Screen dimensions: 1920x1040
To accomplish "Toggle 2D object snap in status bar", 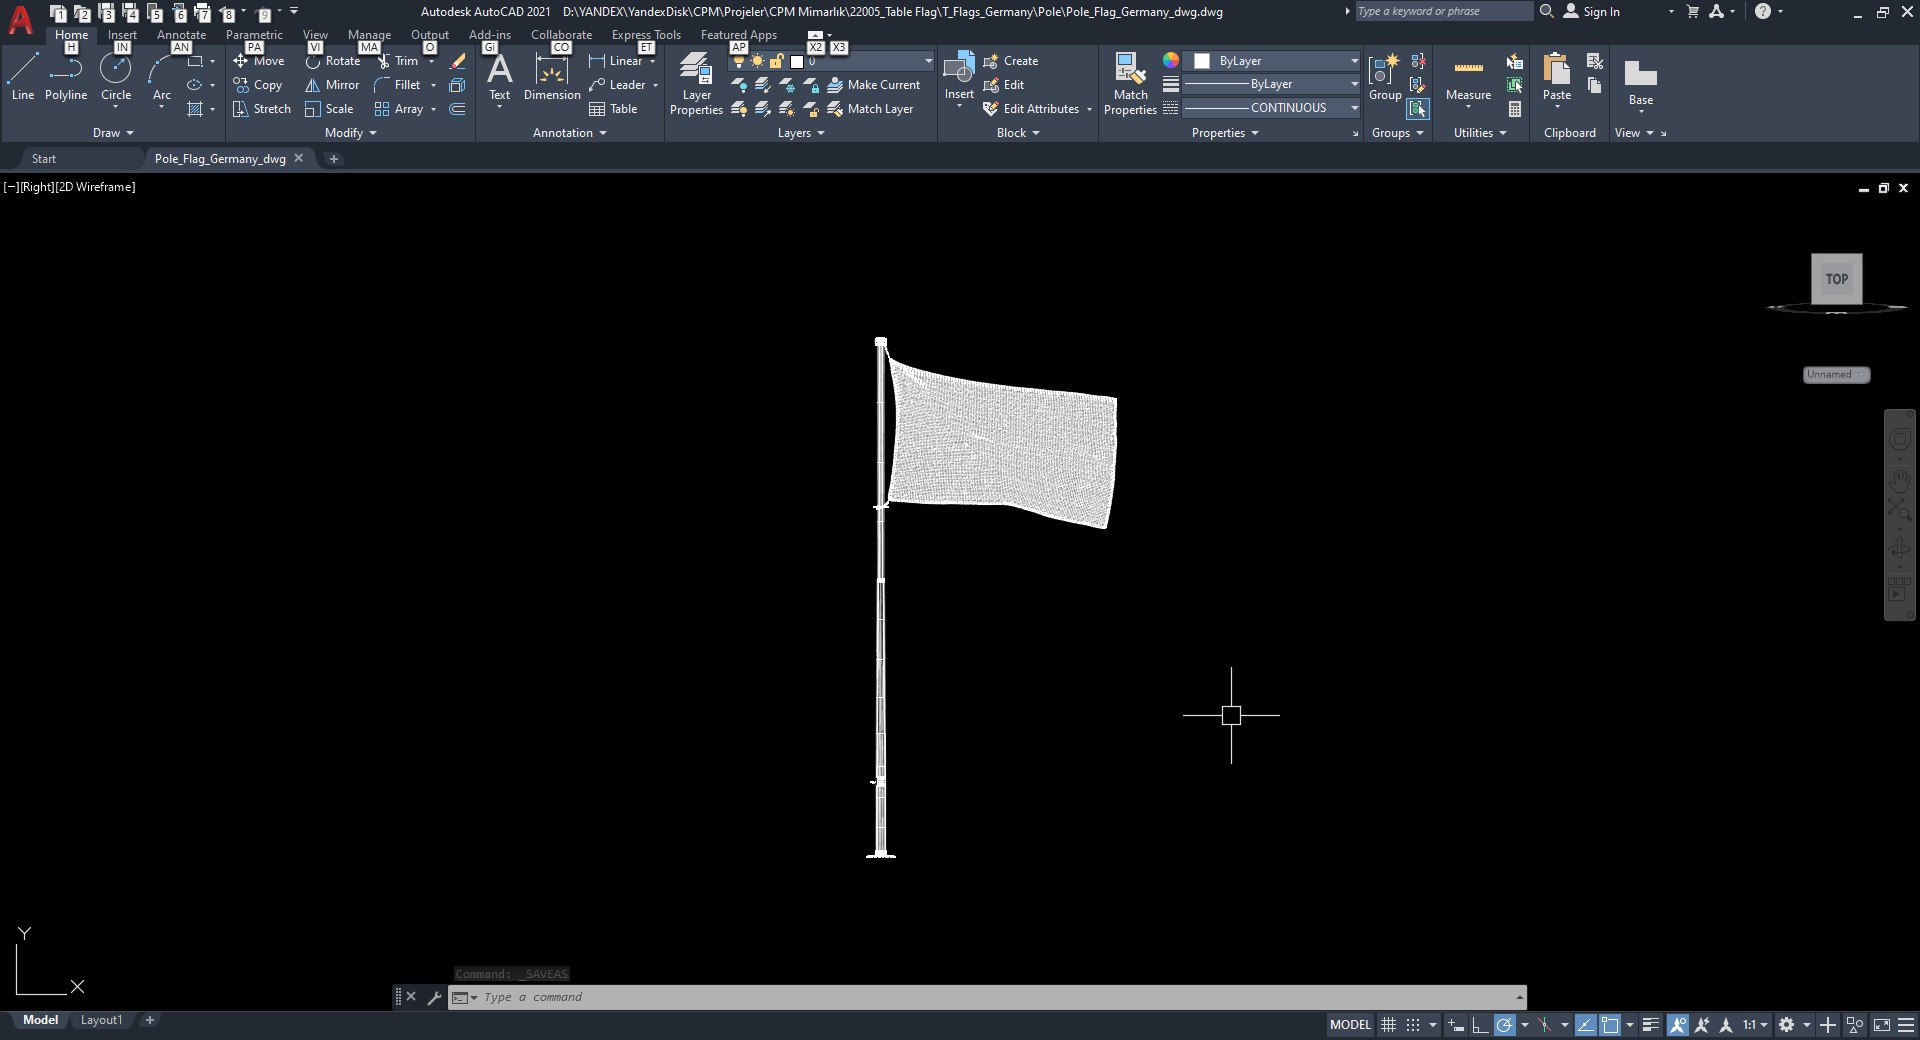I will tap(1610, 1025).
